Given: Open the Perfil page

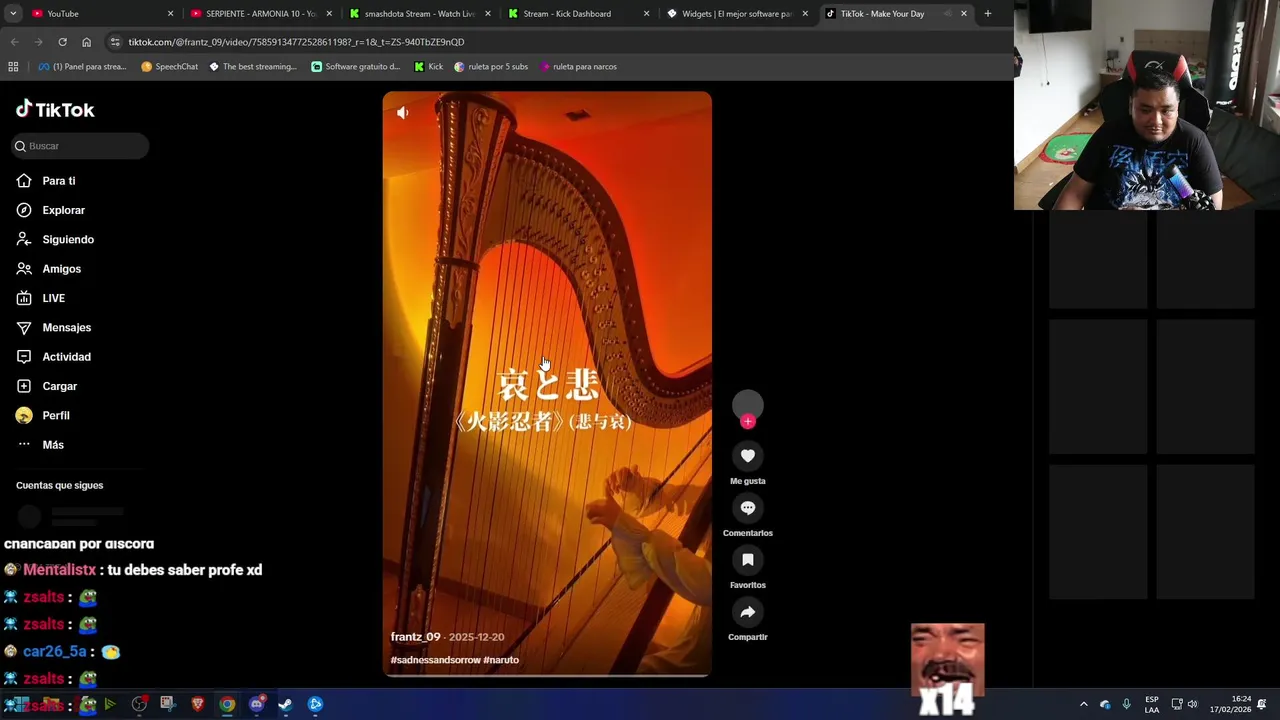Looking at the screenshot, I should [x=55, y=415].
